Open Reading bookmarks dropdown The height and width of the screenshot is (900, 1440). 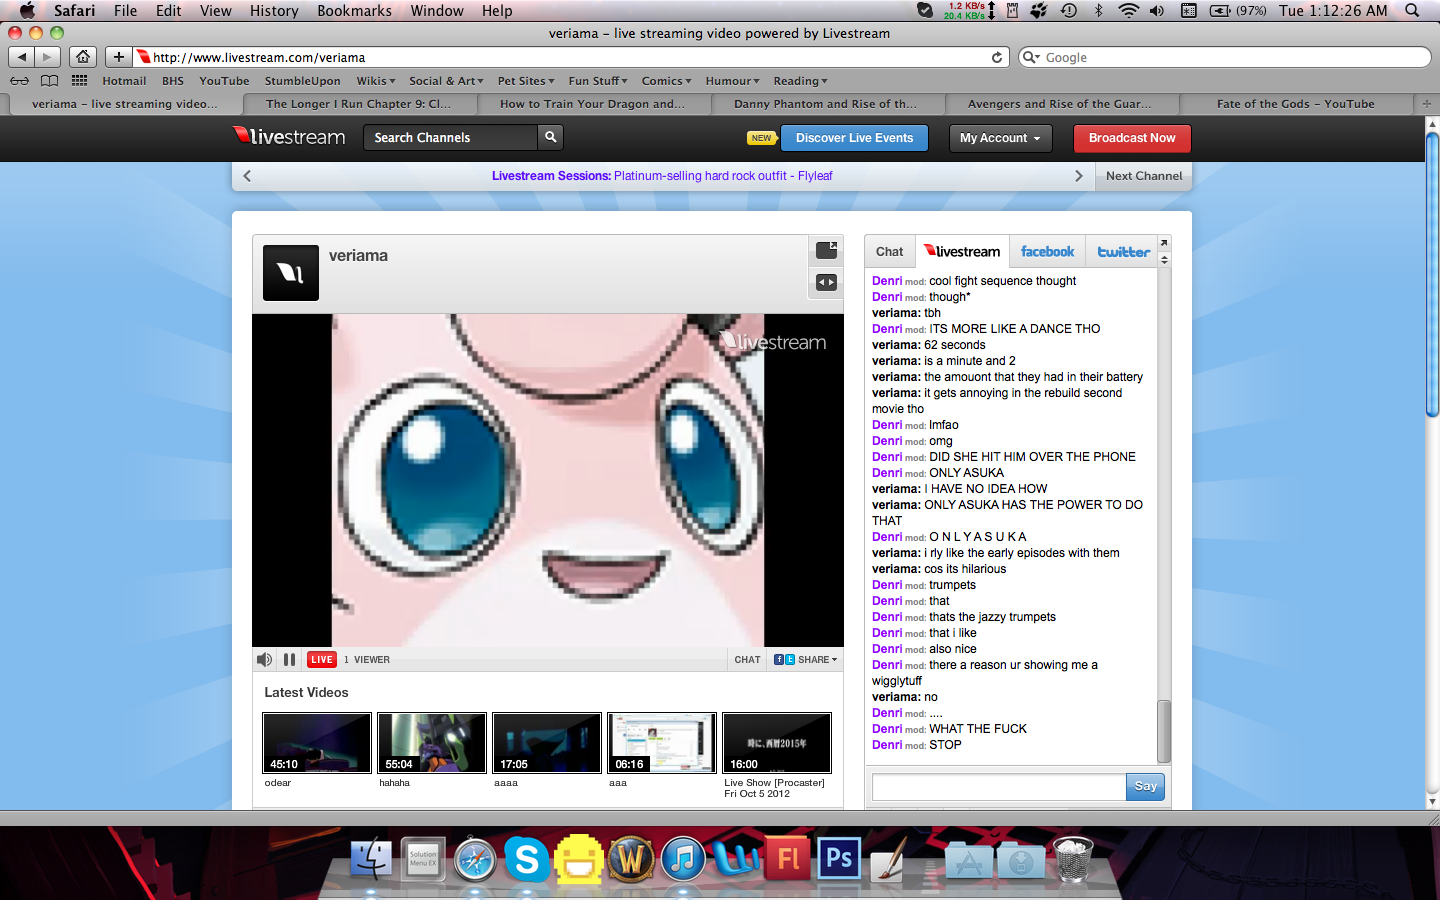point(800,81)
